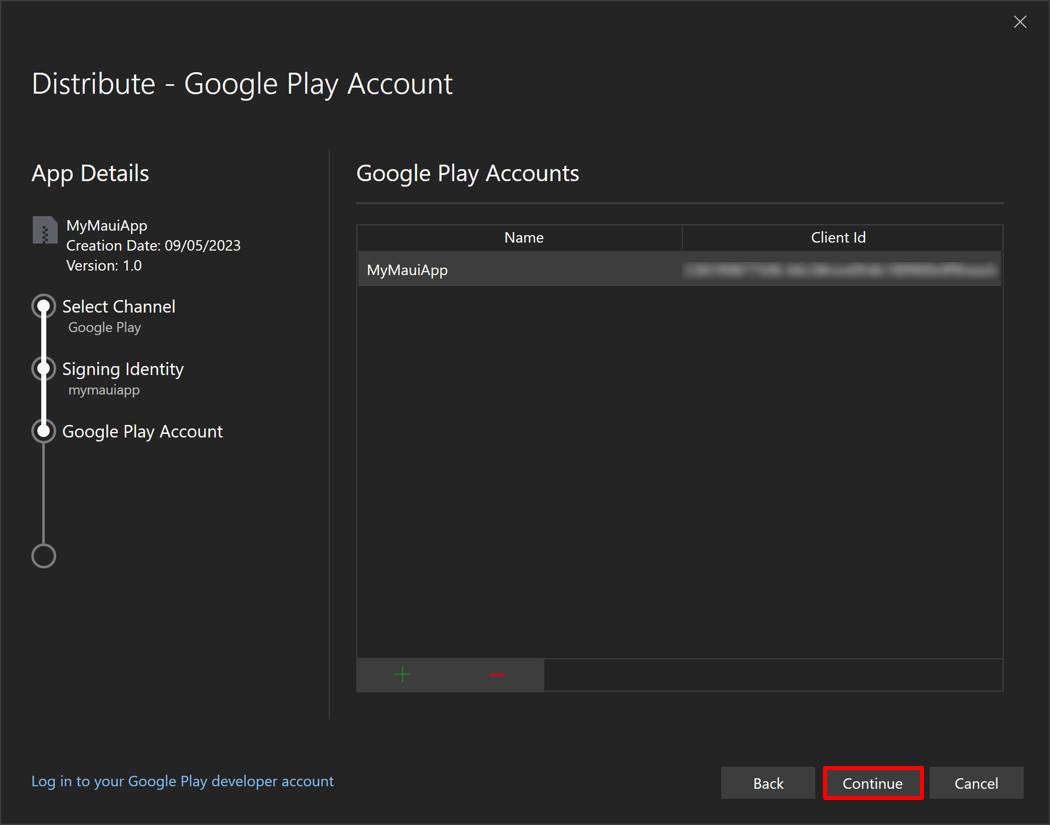Click the blurred Client Id cell
1050x825 pixels.
coord(840,270)
